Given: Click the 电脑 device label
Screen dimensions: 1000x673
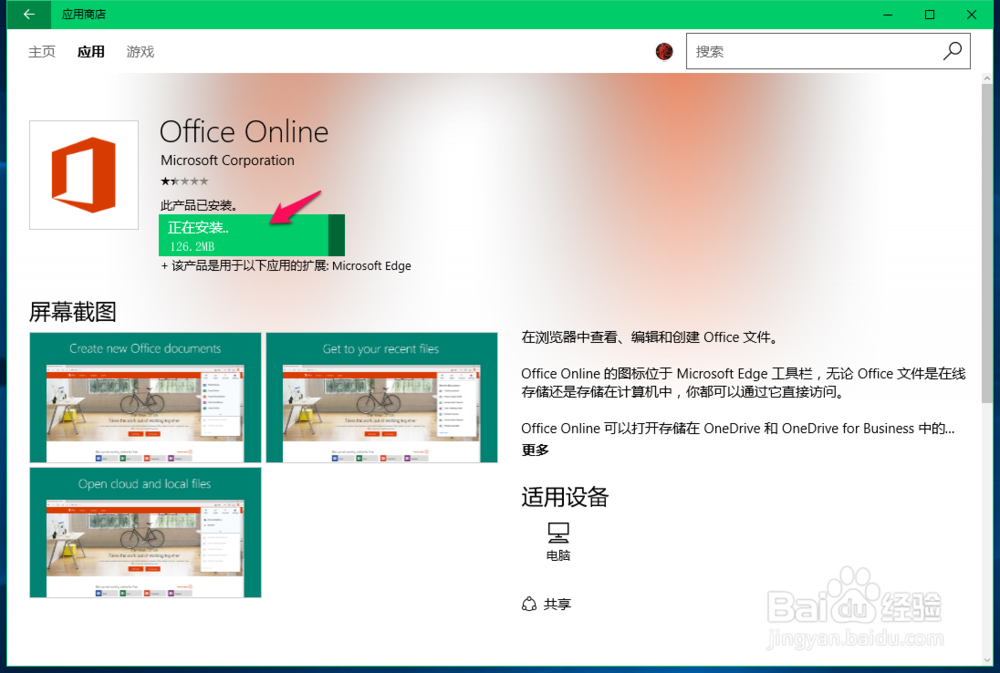Looking at the screenshot, I should pyautogui.click(x=558, y=556).
